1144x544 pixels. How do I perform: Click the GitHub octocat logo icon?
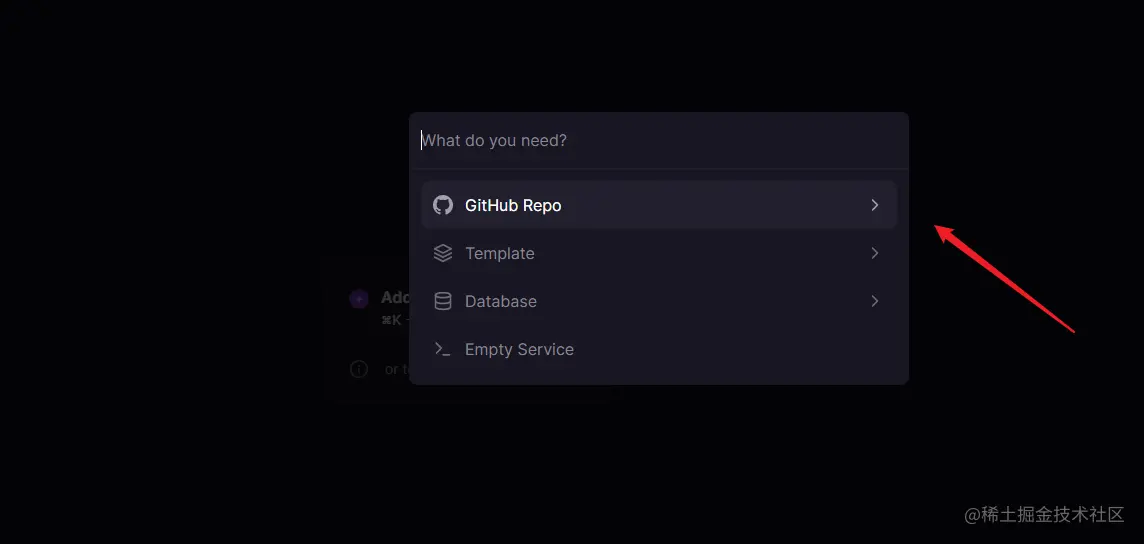pos(443,205)
